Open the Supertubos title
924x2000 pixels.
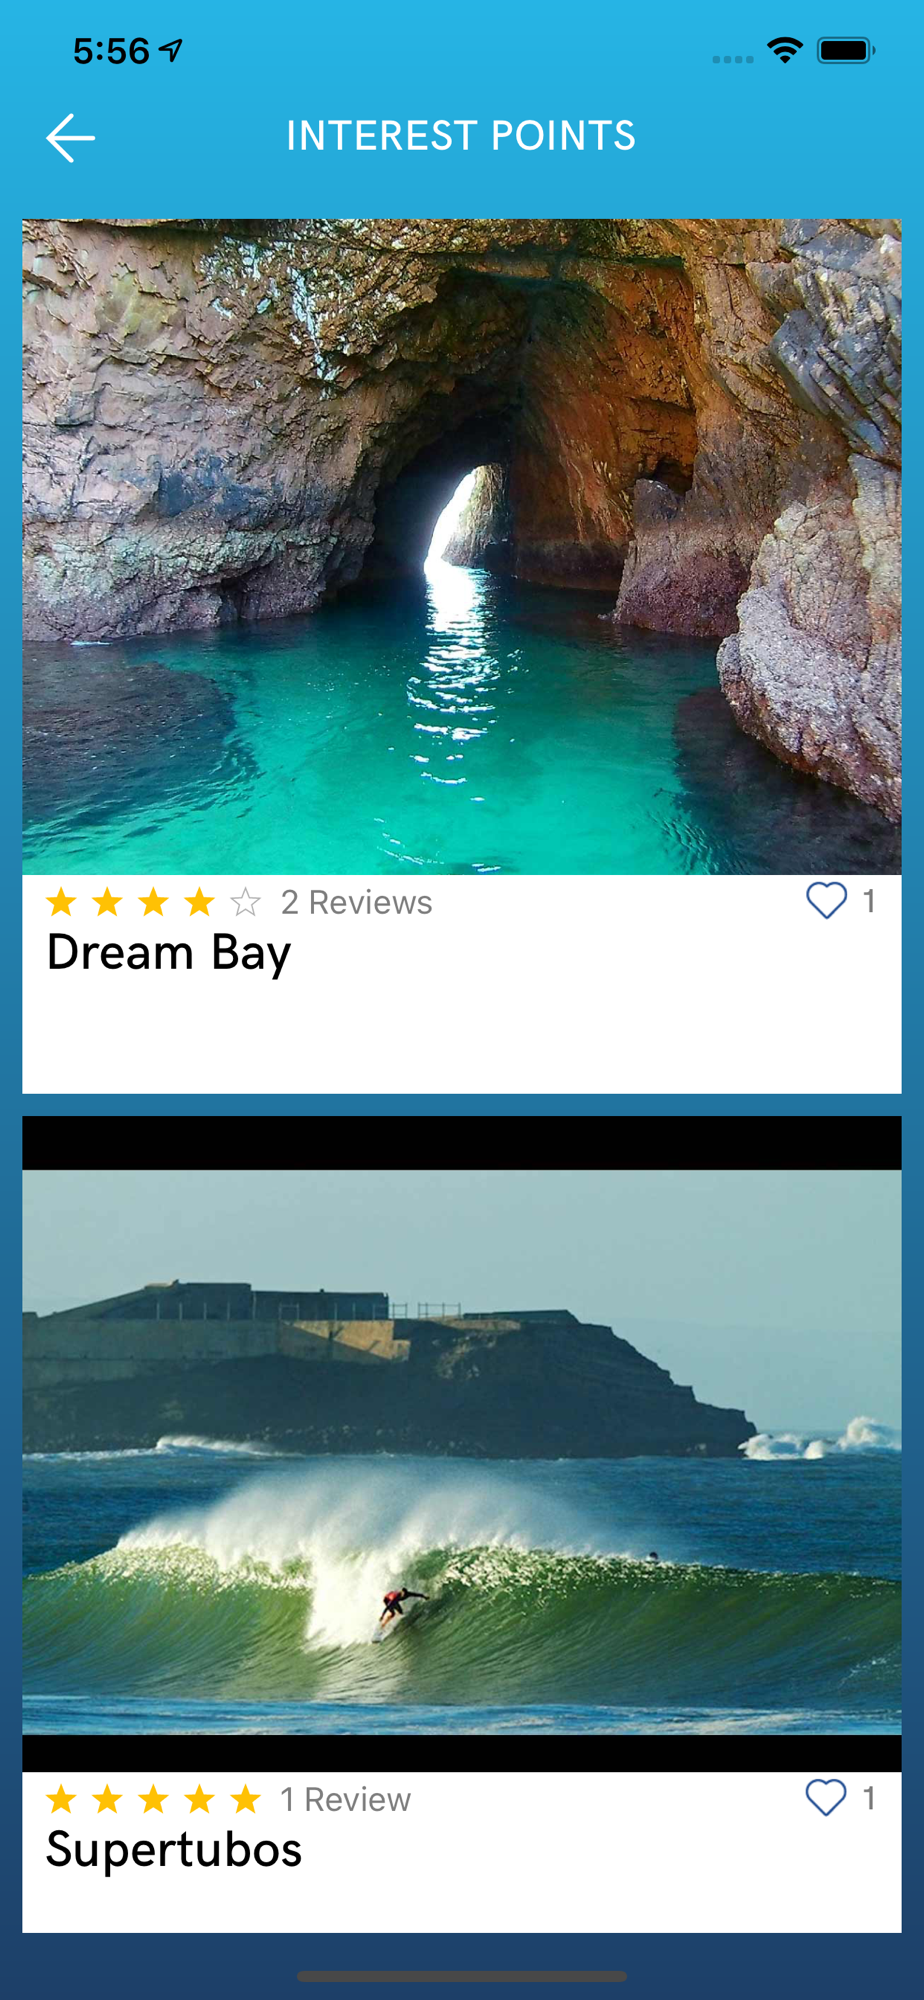pyautogui.click(x=174, y=1850)
